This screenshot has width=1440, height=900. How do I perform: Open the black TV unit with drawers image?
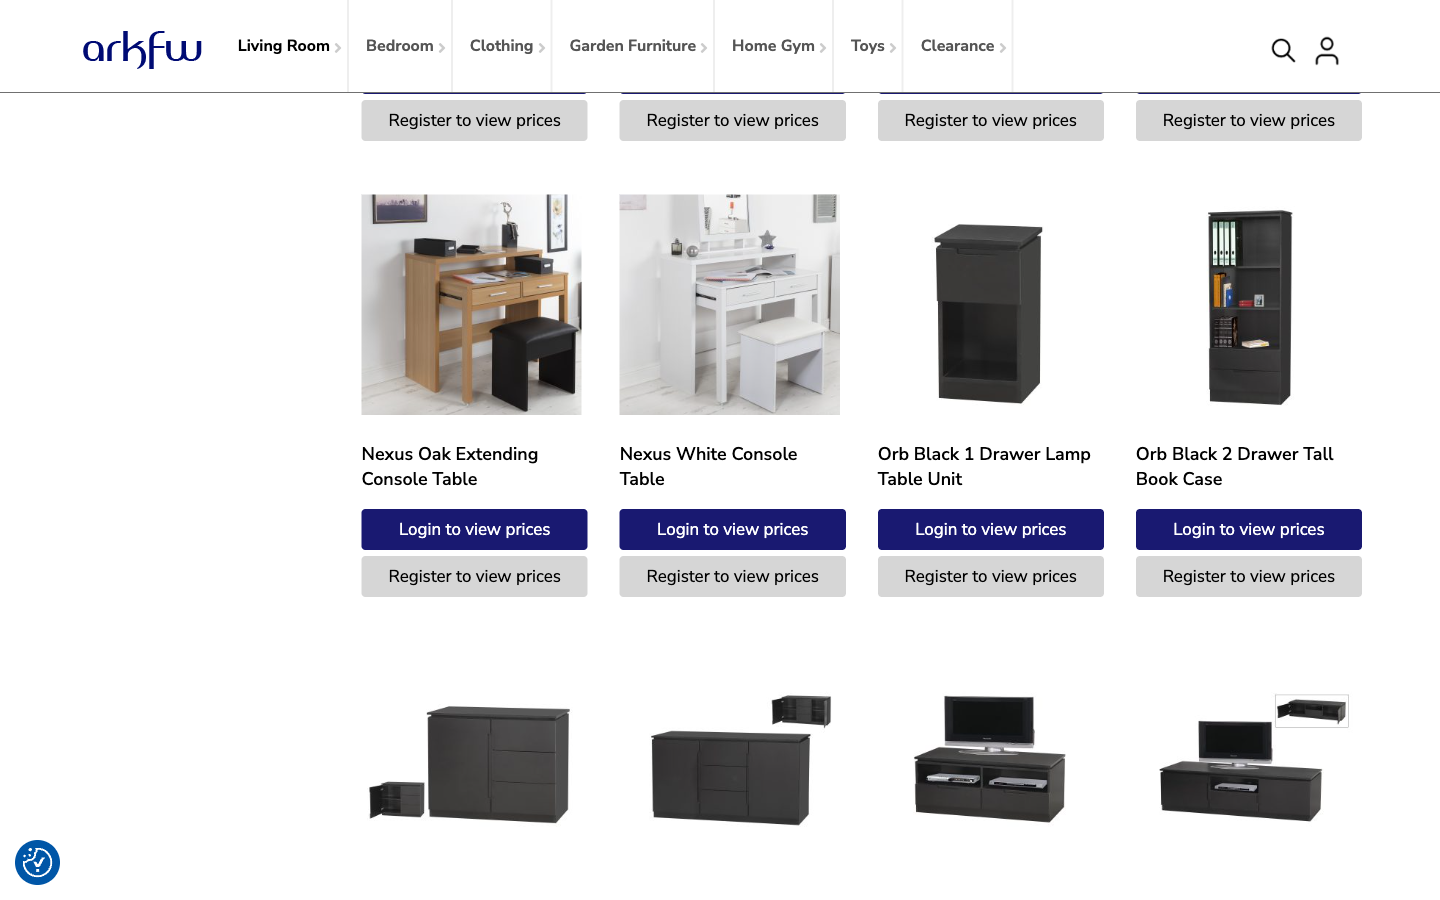point(988,758)
